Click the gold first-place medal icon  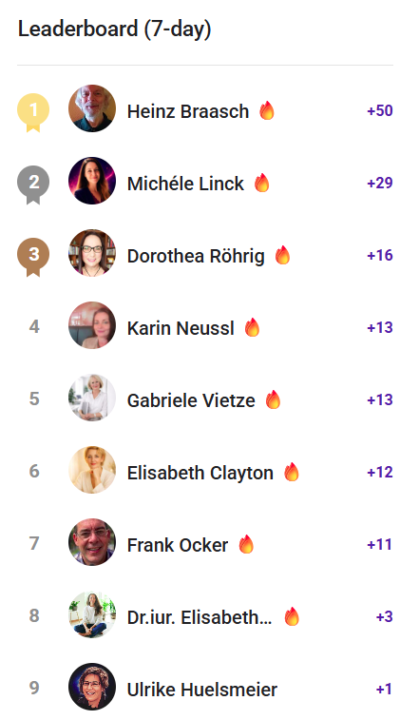(x=33, y=112)
